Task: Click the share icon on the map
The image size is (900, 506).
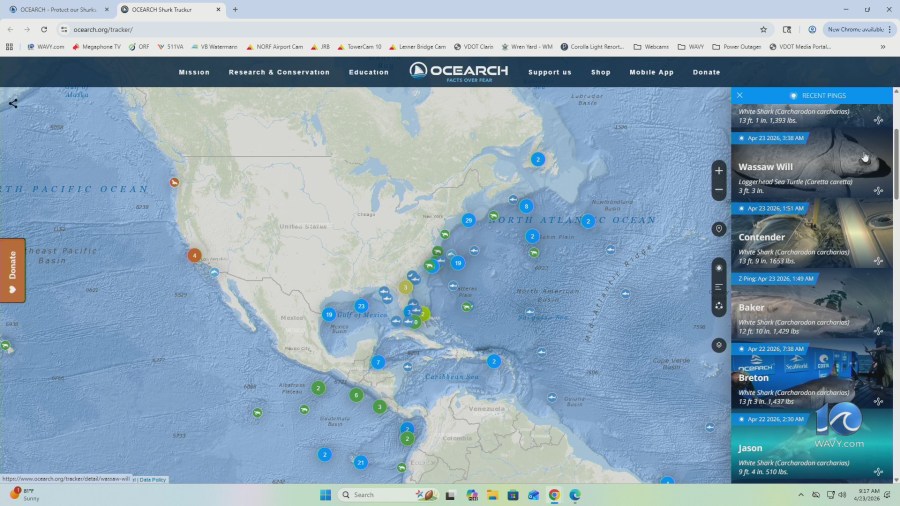Action: (x=13, y=103)
